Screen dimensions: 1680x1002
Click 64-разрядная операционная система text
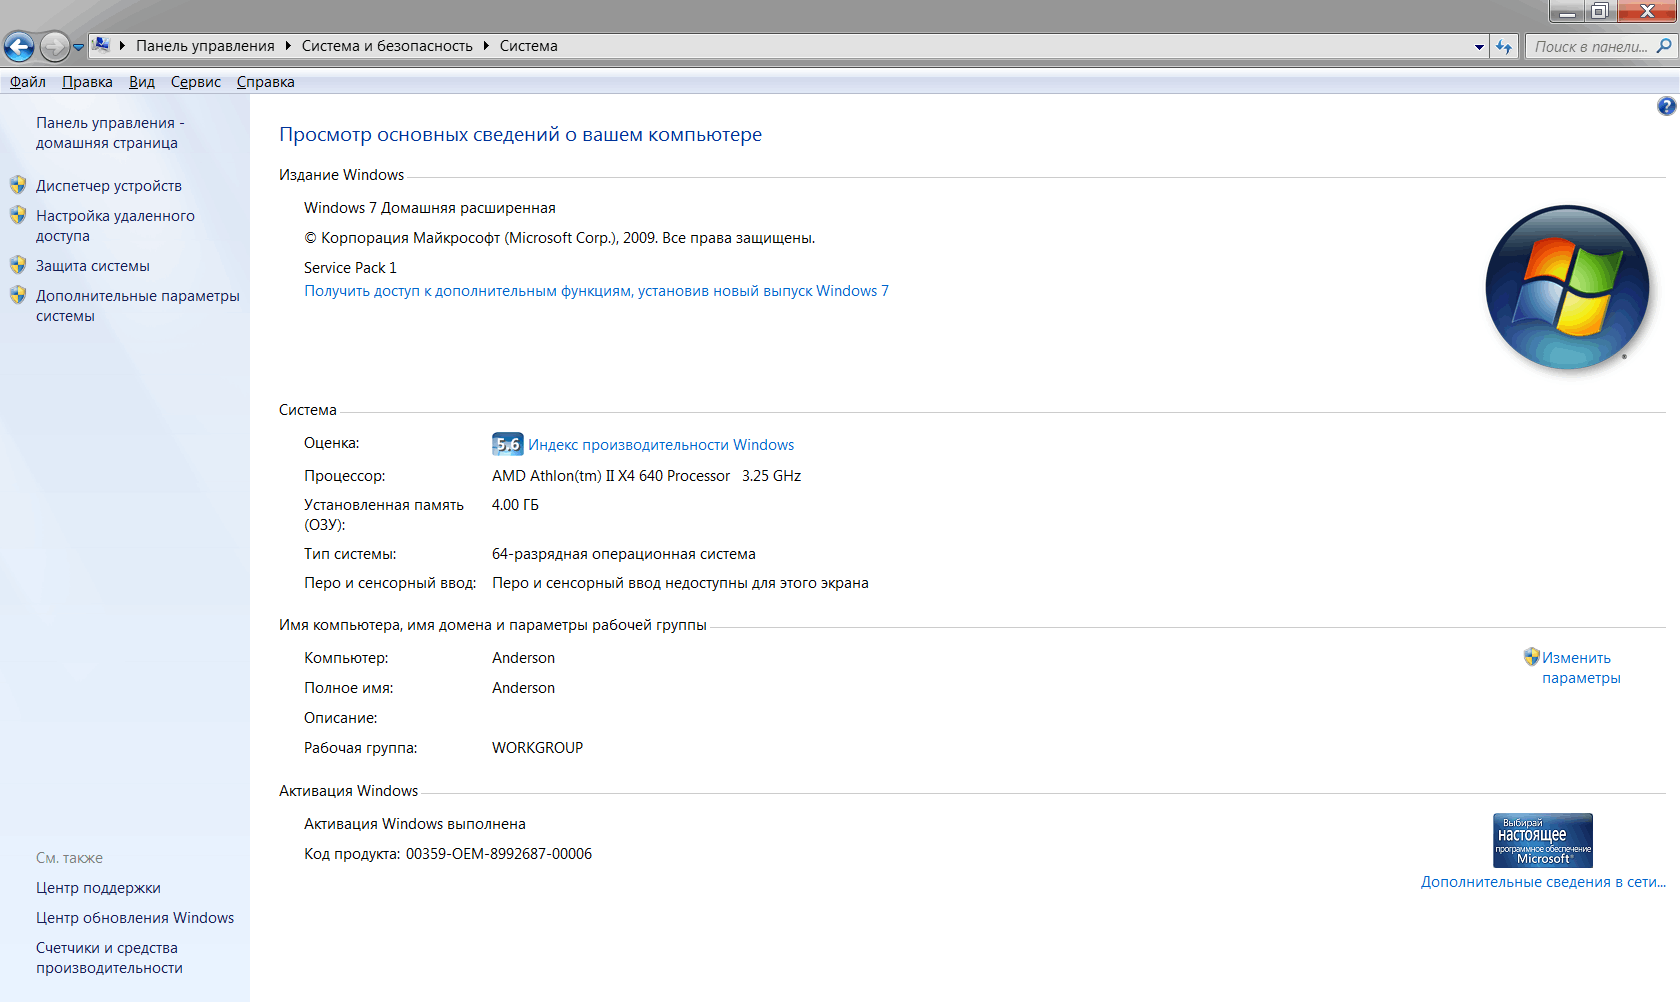[624, 554]
